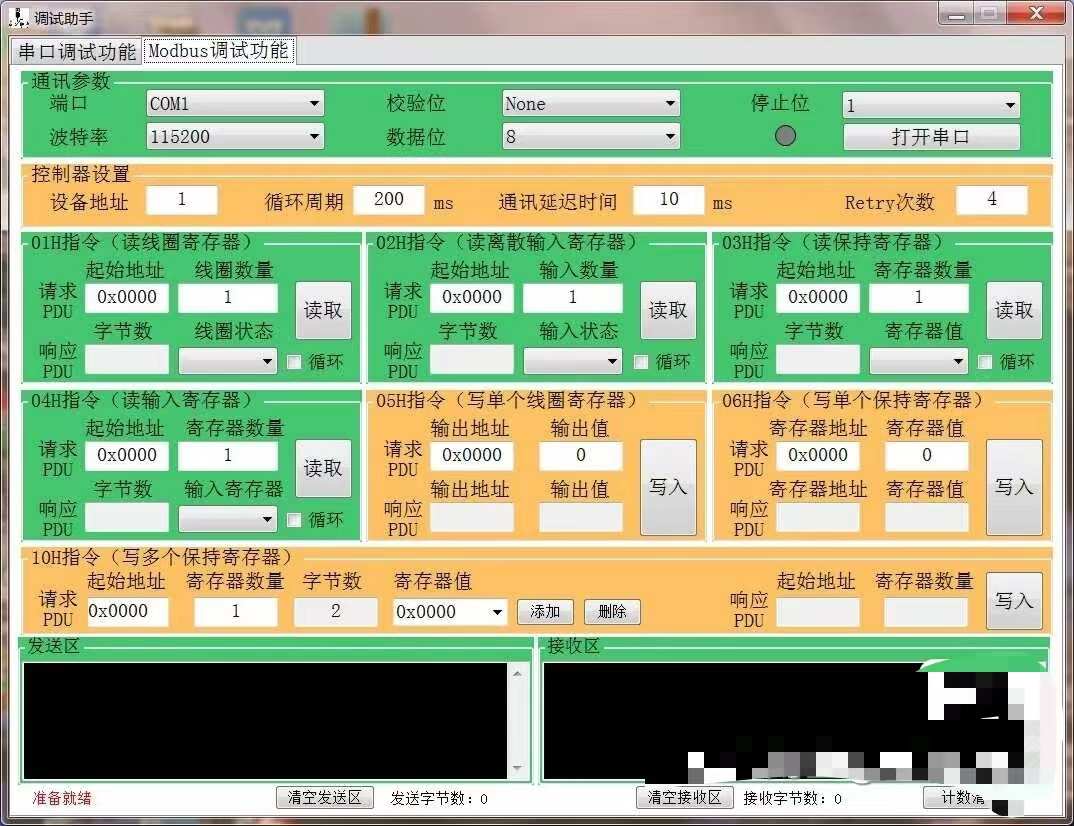
Task: Click the 添加 button
Action: [545, 612]
